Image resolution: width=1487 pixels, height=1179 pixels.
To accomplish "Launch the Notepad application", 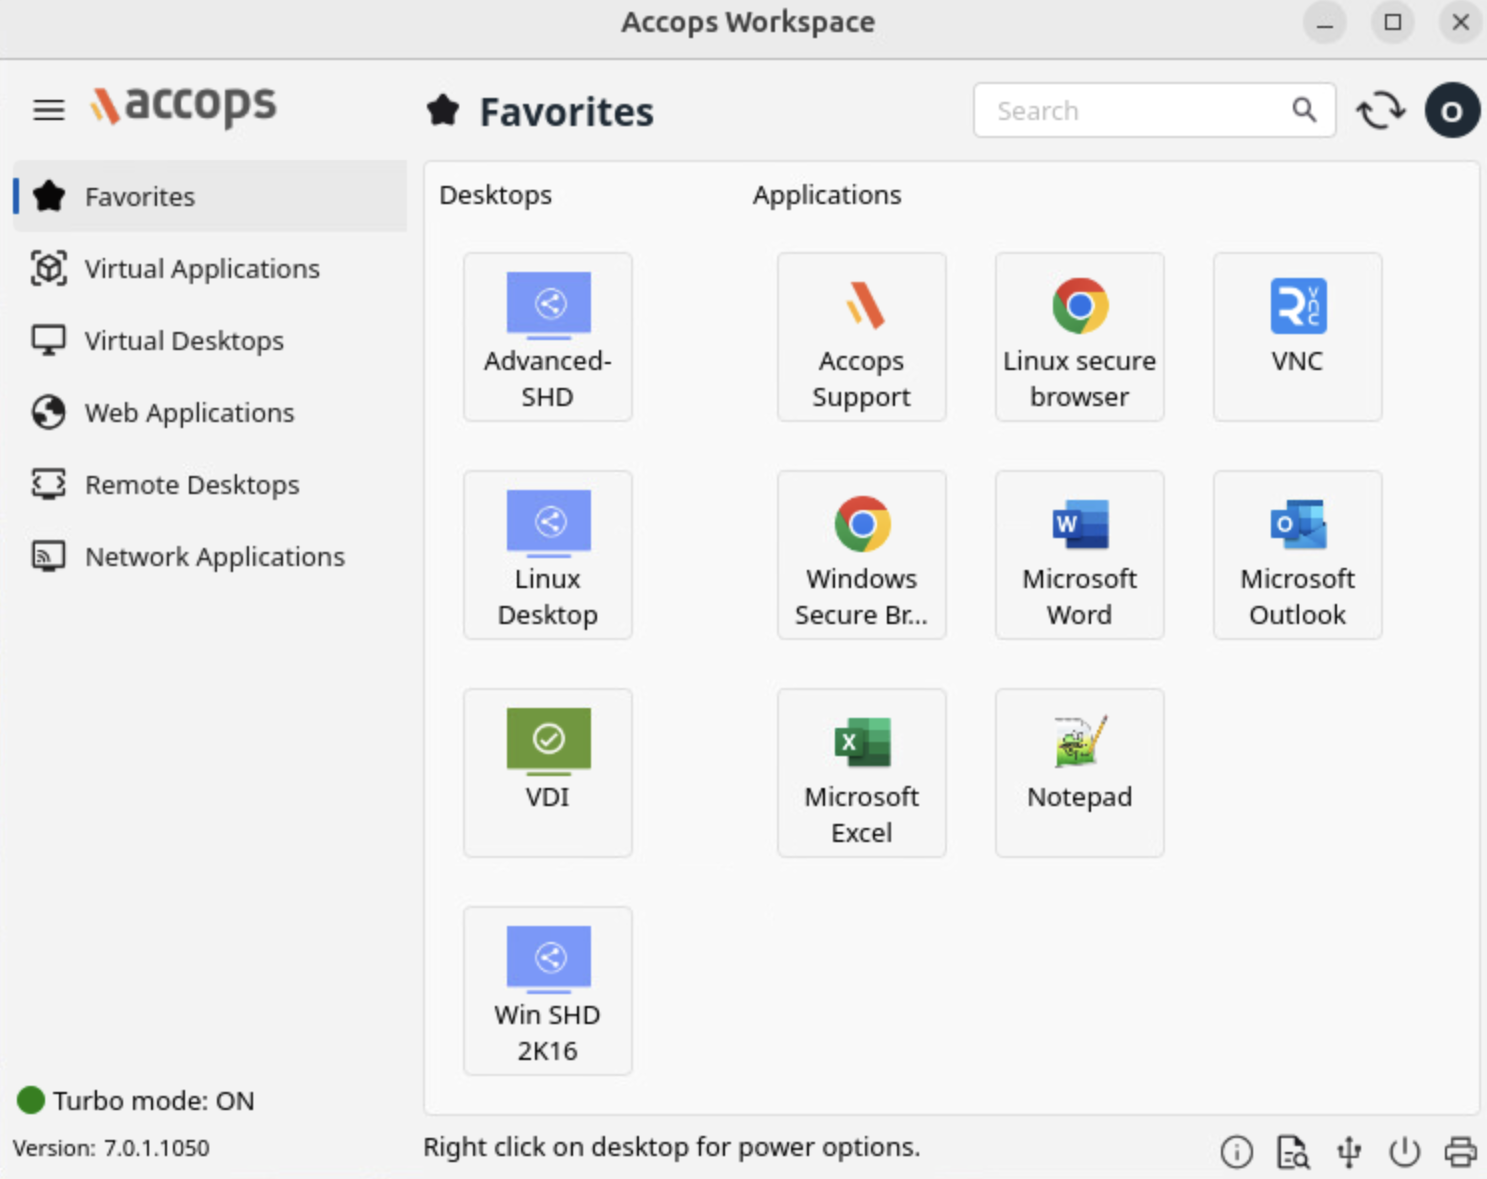I will (1079, 773).
